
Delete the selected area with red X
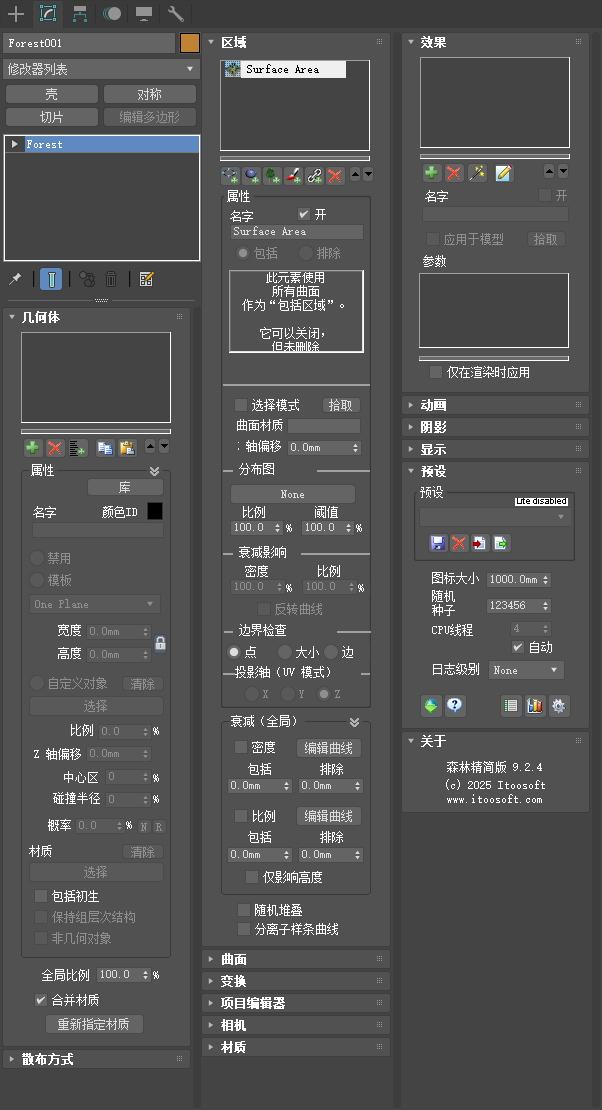point(336,176)
